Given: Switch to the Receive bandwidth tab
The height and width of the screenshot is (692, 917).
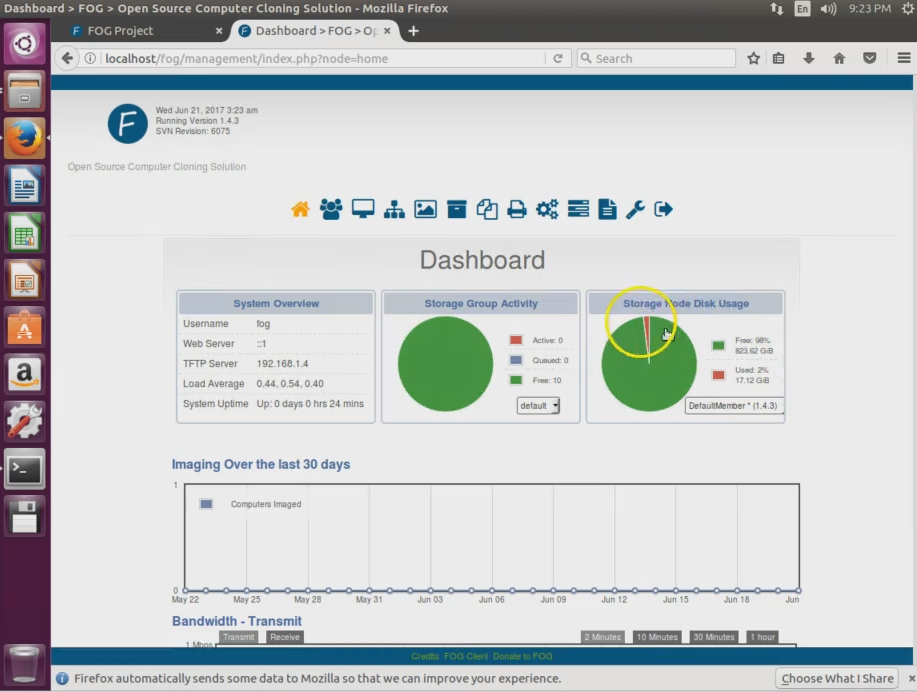Looking at the screenshot, I should coord(283,637).
